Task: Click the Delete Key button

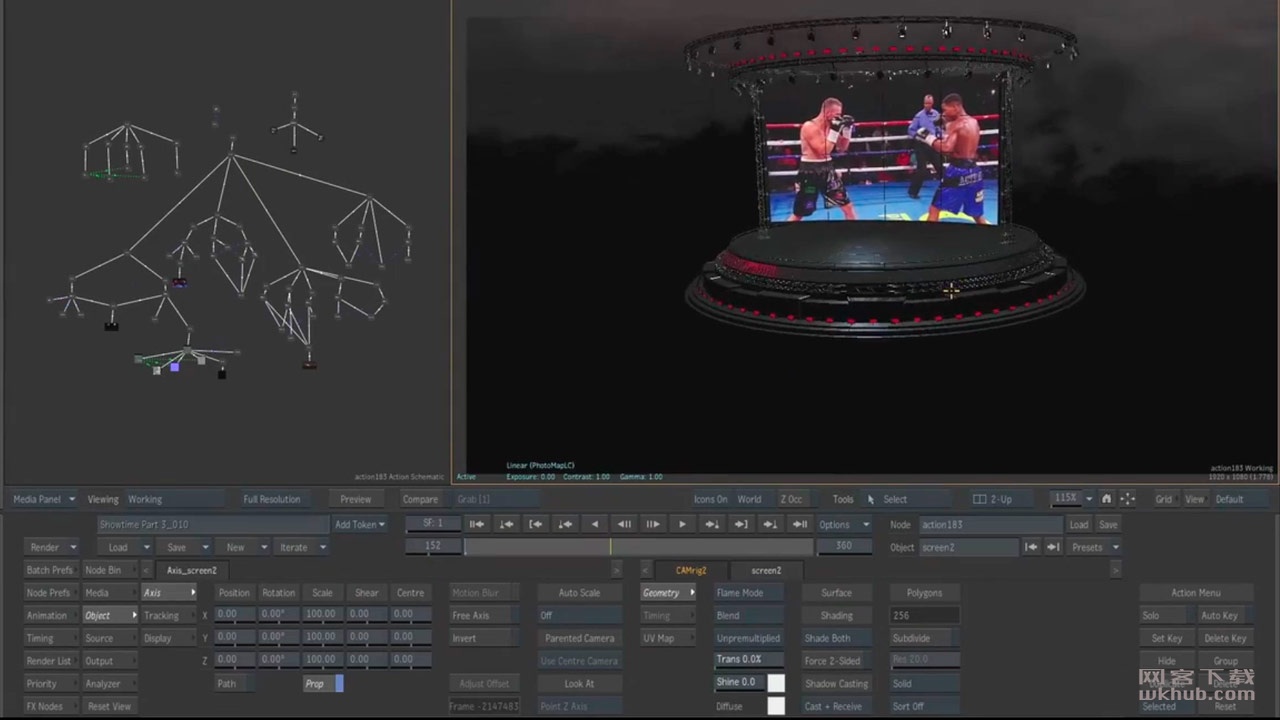Action: [x=1225, y=638]
